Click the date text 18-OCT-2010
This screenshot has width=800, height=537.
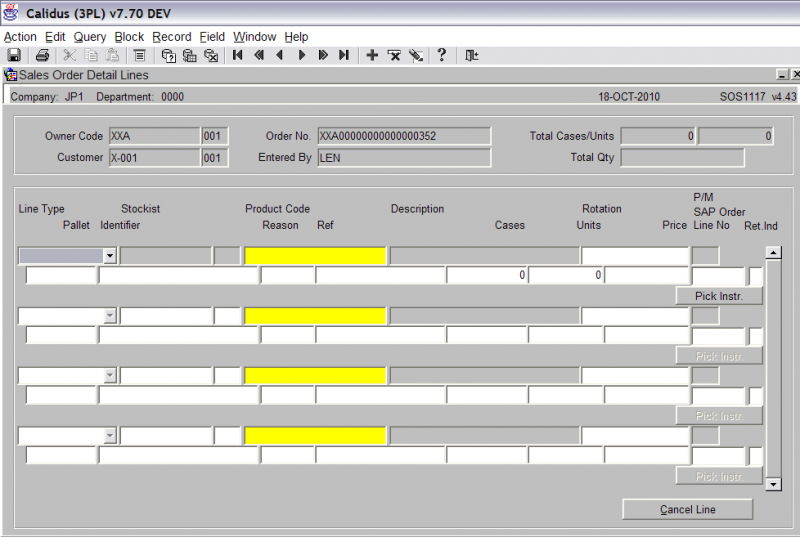click(x=629, y=96)
